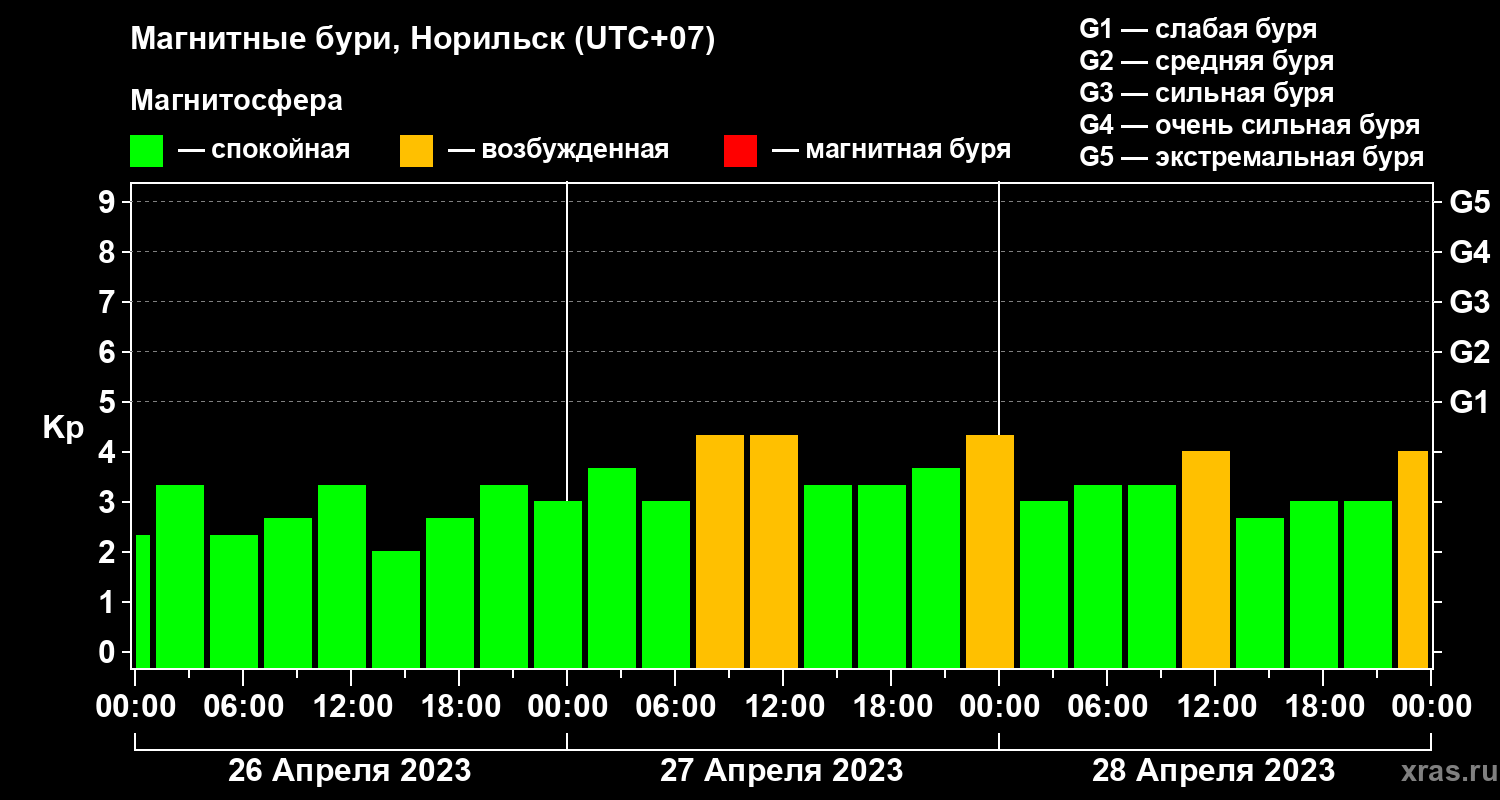This screenshot has width=1500, height=800.
Task: Click the Kp axis value '9'
Action: coord(109,202)
